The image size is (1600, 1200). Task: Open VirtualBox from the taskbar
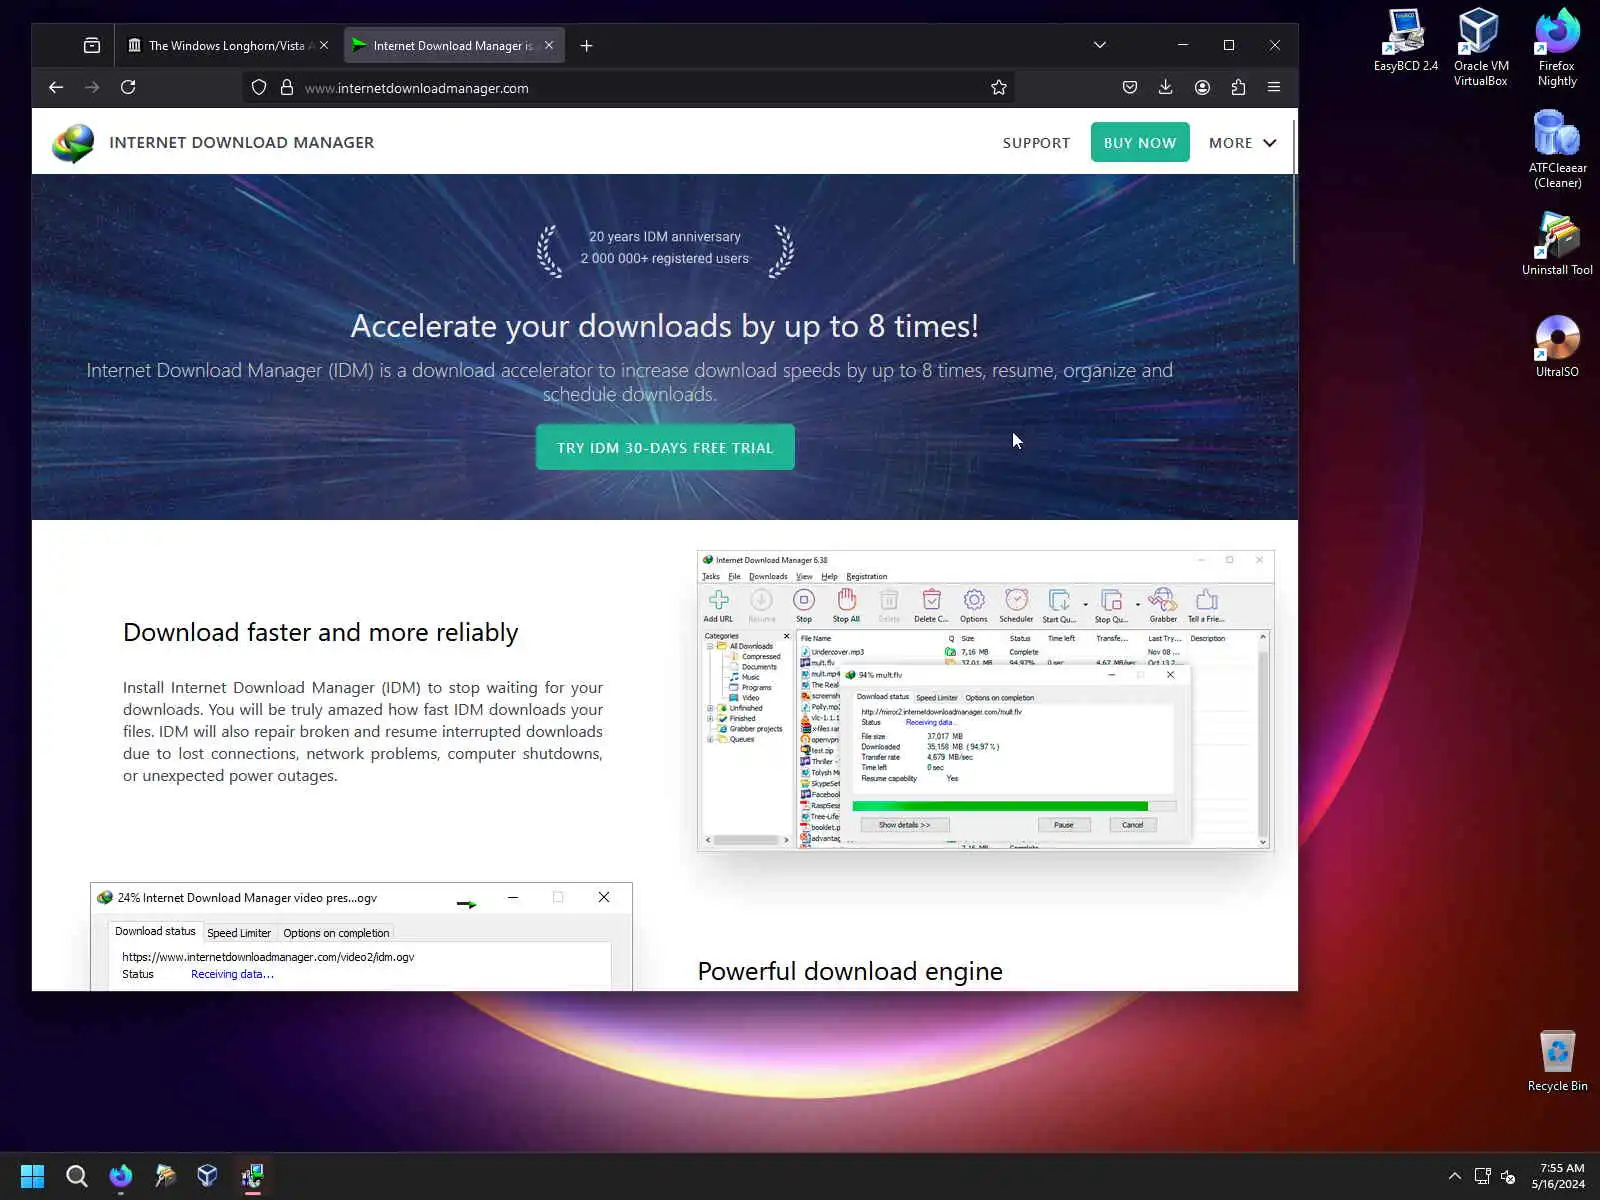(208, 1176)
